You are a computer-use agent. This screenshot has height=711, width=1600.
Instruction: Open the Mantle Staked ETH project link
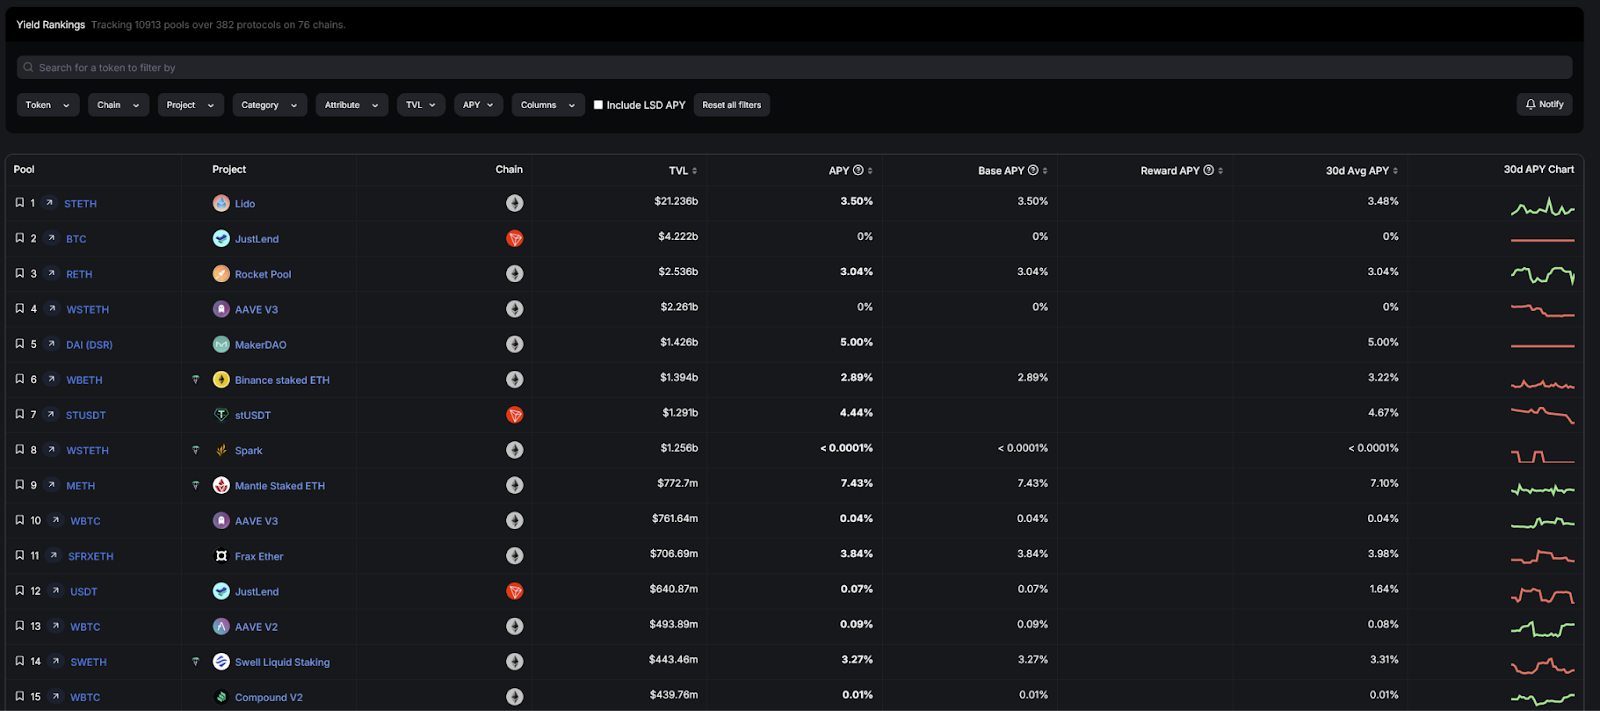click(x=280, y=486)
